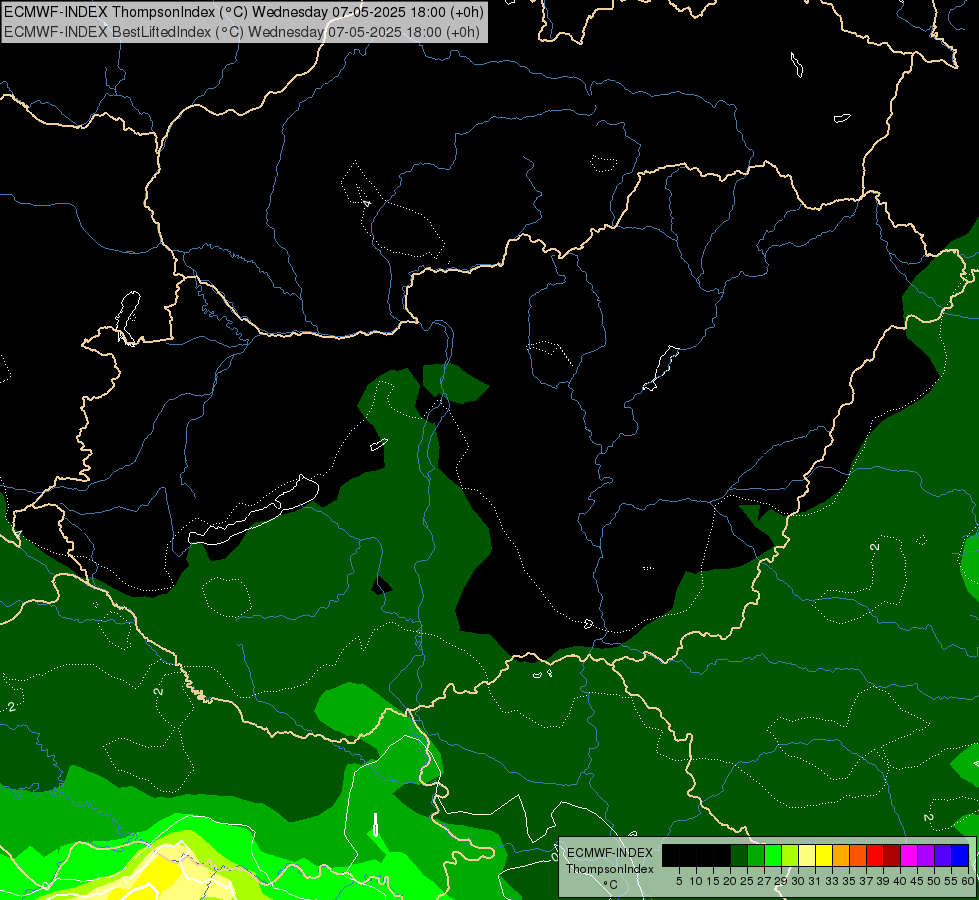Click the ECMWF-INDEX BestLiftedIndex title line
The width and height of the screenshot is (979, 900).
[242, 32]
